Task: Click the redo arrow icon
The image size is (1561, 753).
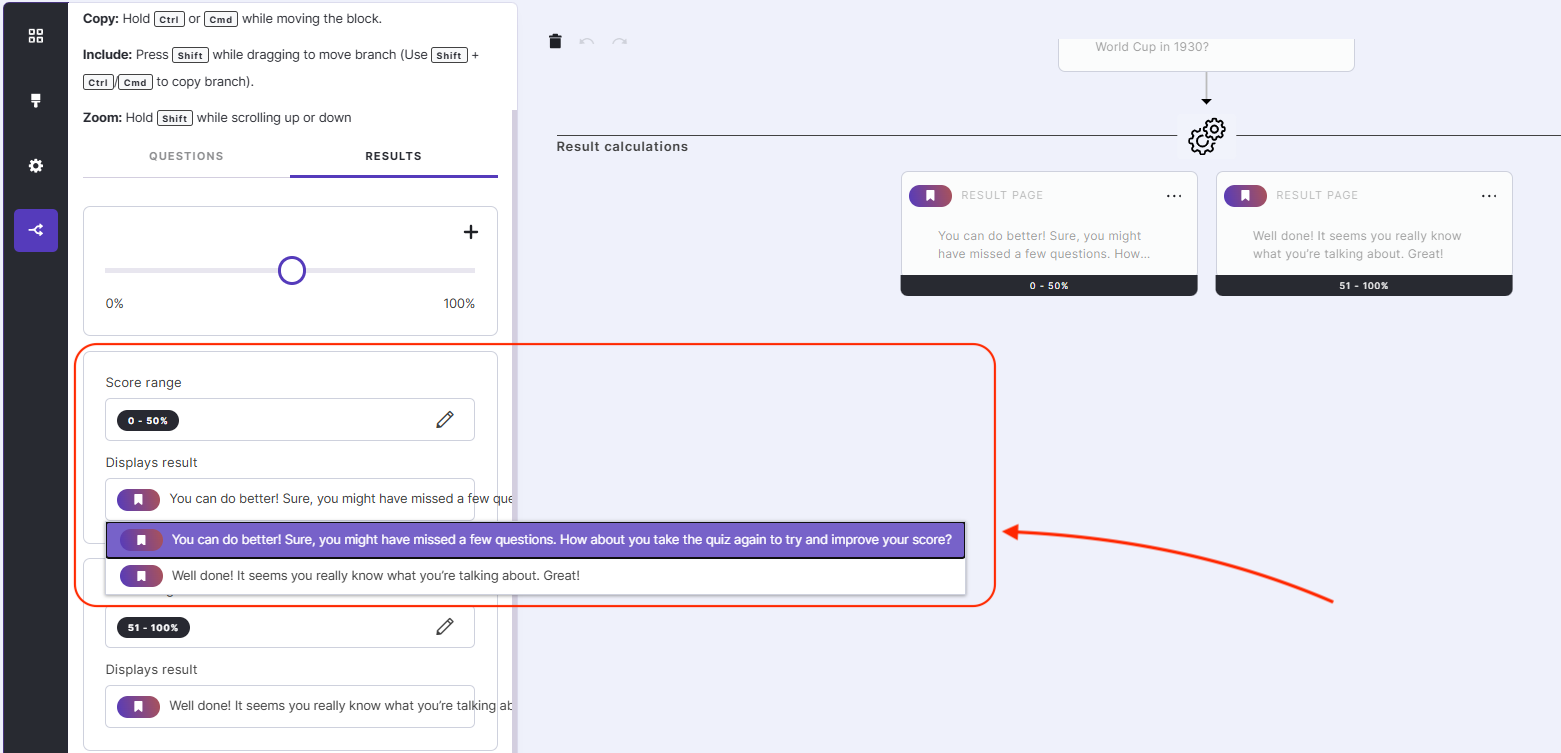Action: point(620,41)
